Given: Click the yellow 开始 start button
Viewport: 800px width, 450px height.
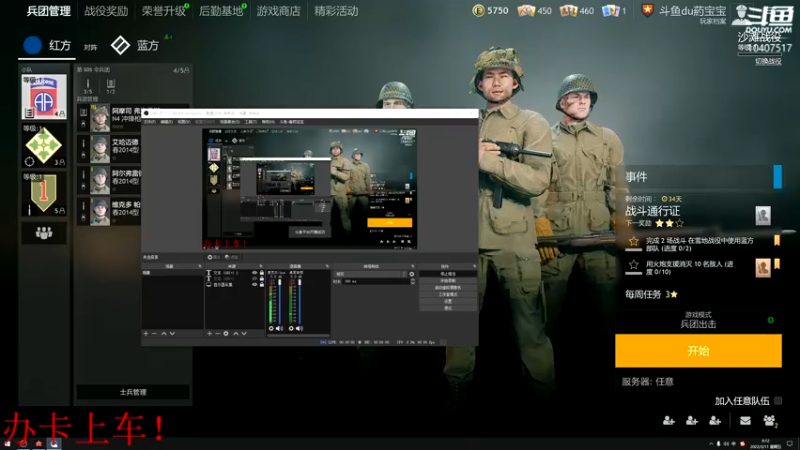Looking at the screenshot, I should 698,351.
